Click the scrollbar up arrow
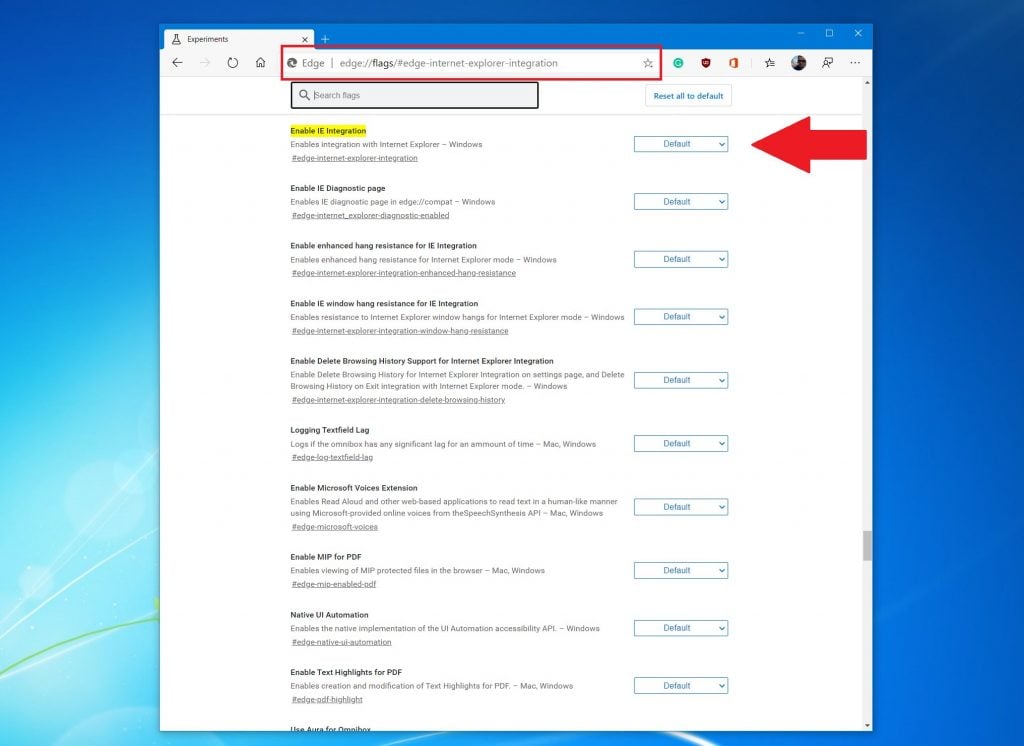Viewport: 1024px width, 746px height. (x=867, y=83)
